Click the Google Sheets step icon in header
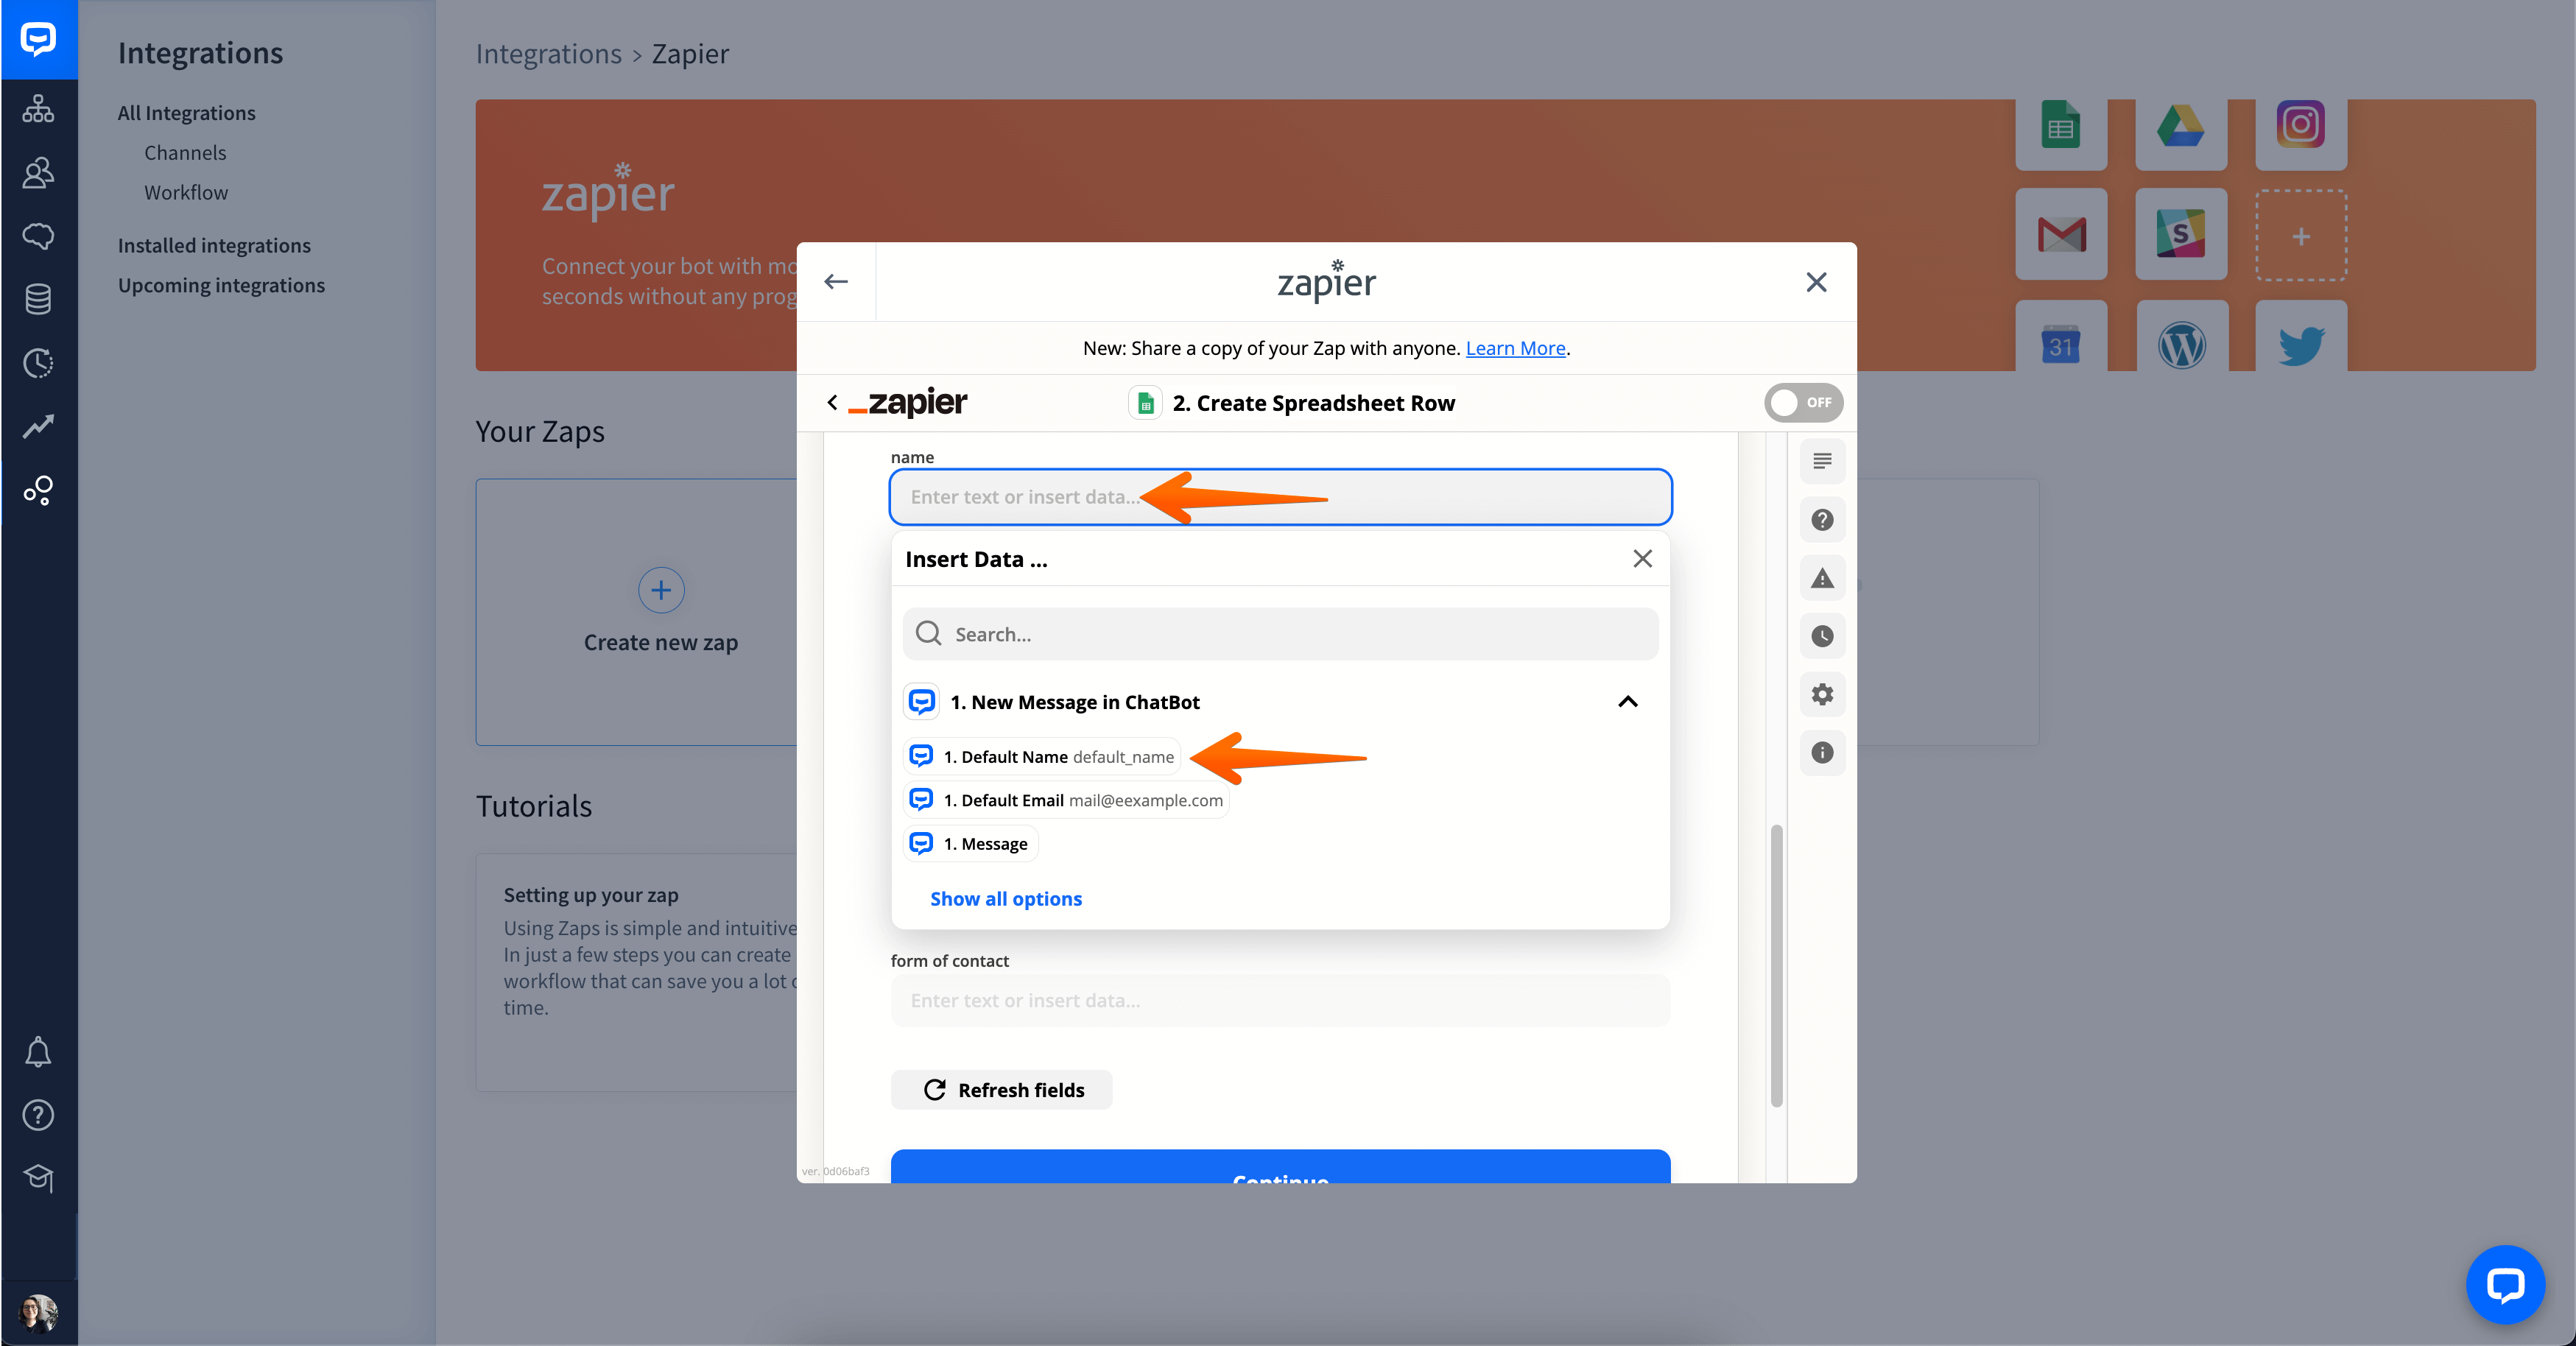 (x=1145, y=403)
